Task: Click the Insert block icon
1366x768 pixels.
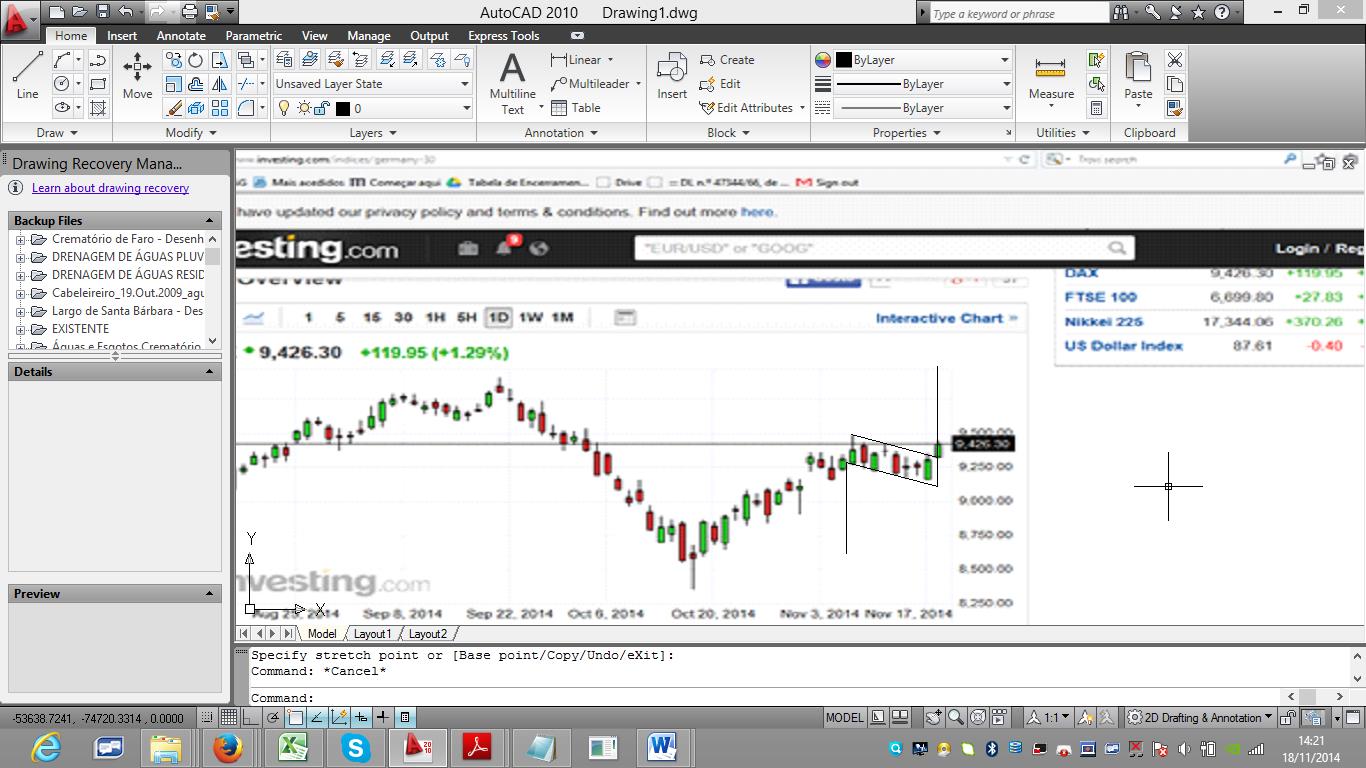Action: click(671, 75)
